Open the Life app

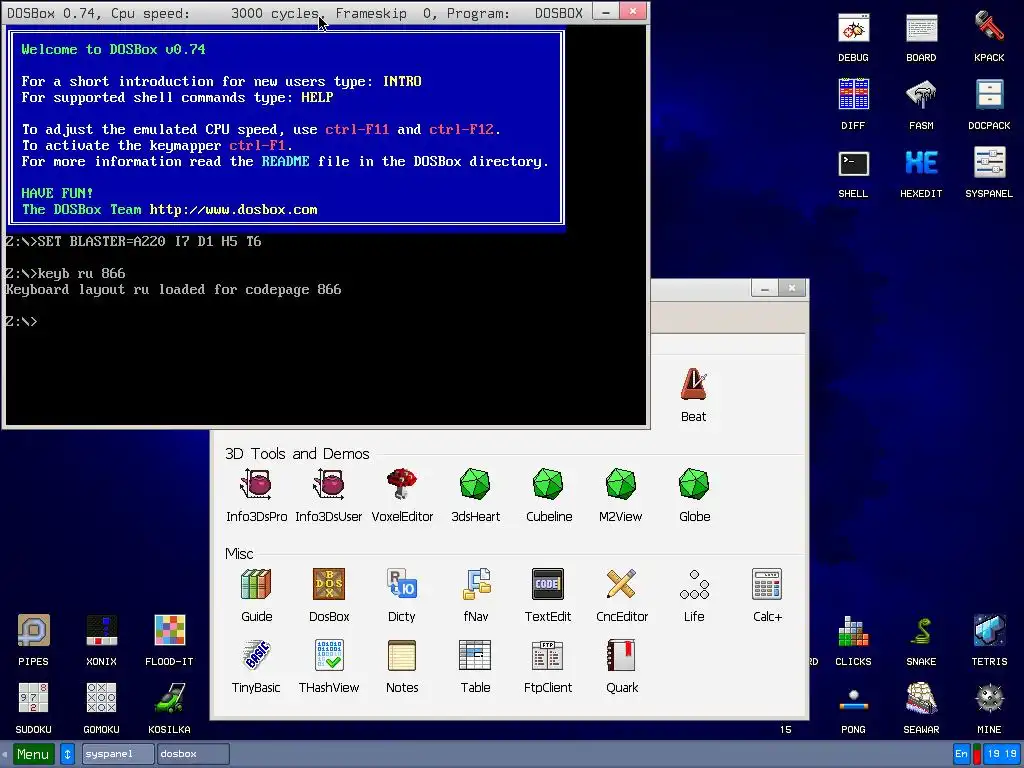coord(694,595)
